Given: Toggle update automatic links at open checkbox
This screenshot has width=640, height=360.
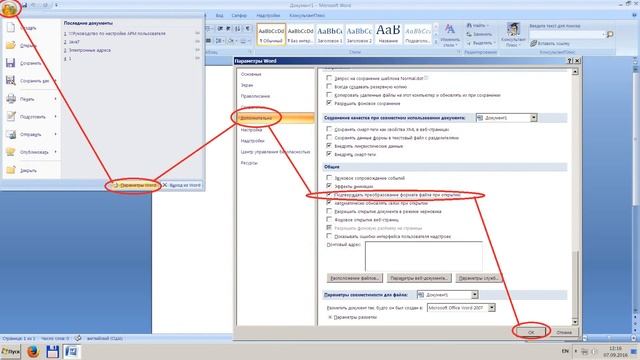Looking at the screenshot, I should point(329,202).
